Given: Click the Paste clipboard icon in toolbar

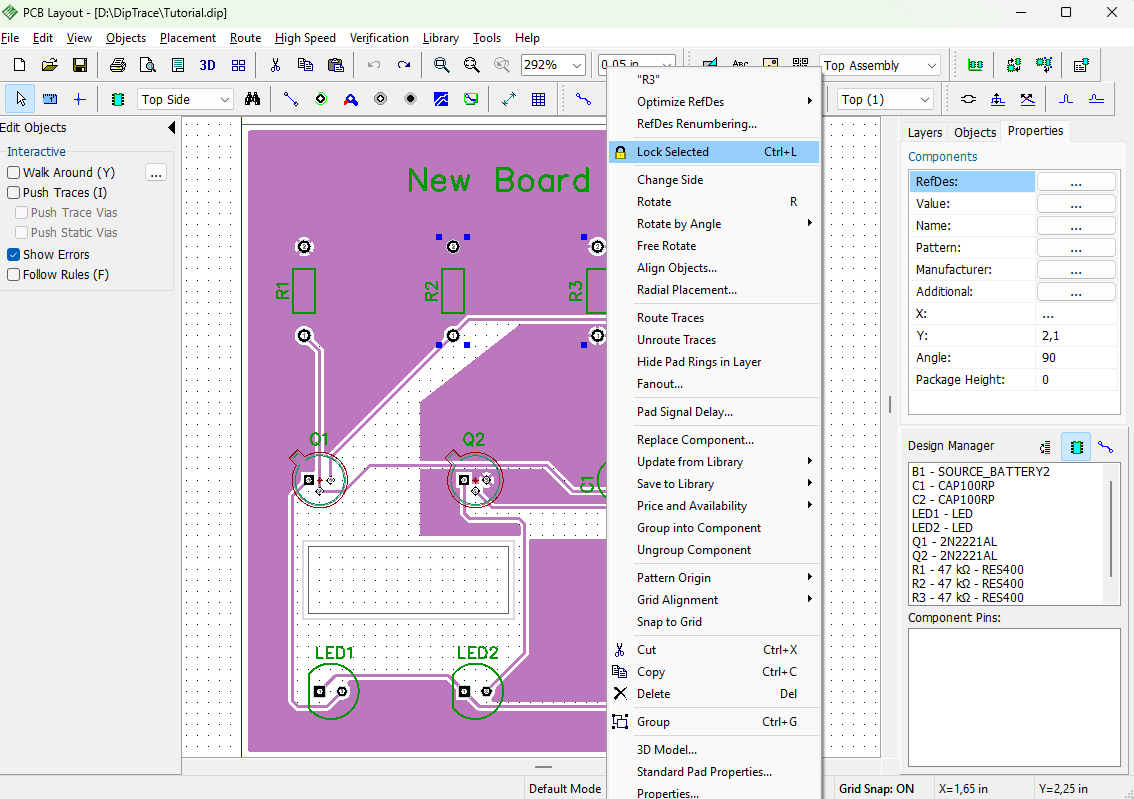Looking at the screenshot, I should [x=336, y=65].
